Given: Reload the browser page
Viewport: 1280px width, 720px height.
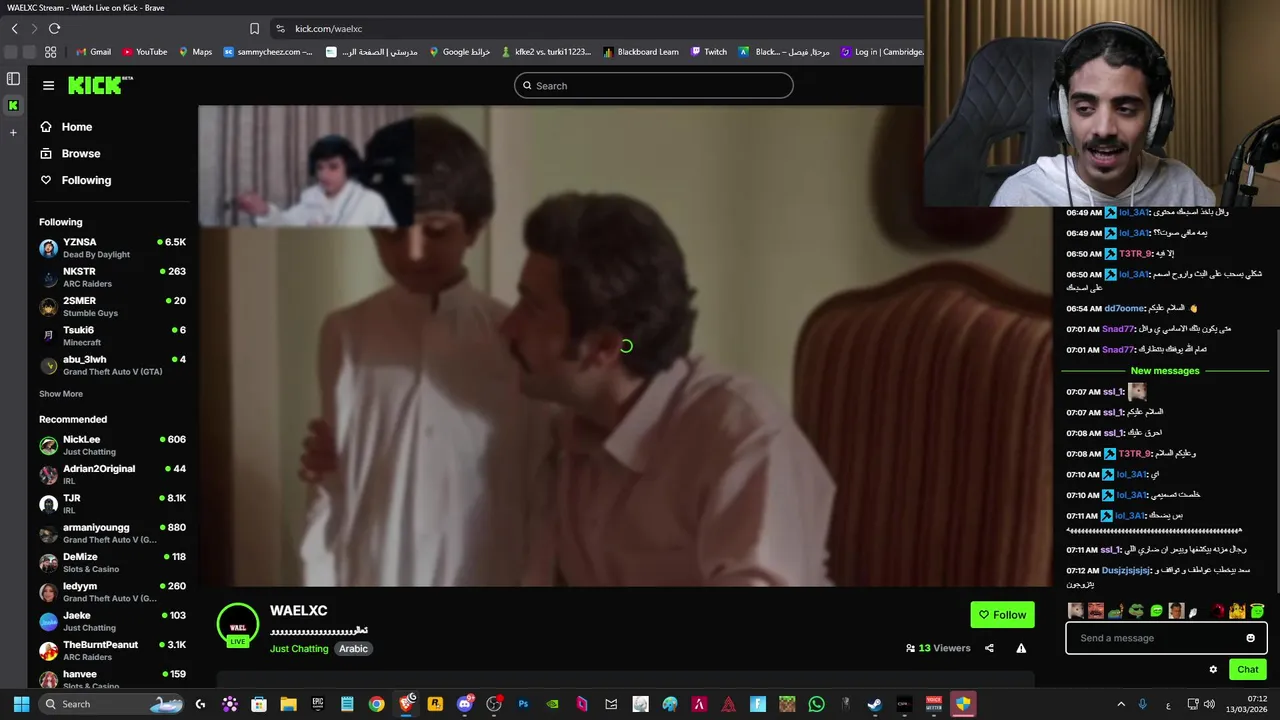Looking at the screenshot, I should pos(54,29).
